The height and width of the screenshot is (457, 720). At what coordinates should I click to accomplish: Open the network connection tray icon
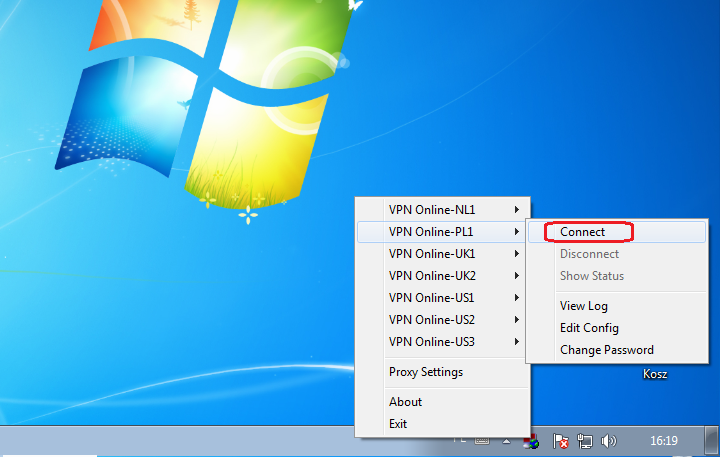(x=585, y=441)
